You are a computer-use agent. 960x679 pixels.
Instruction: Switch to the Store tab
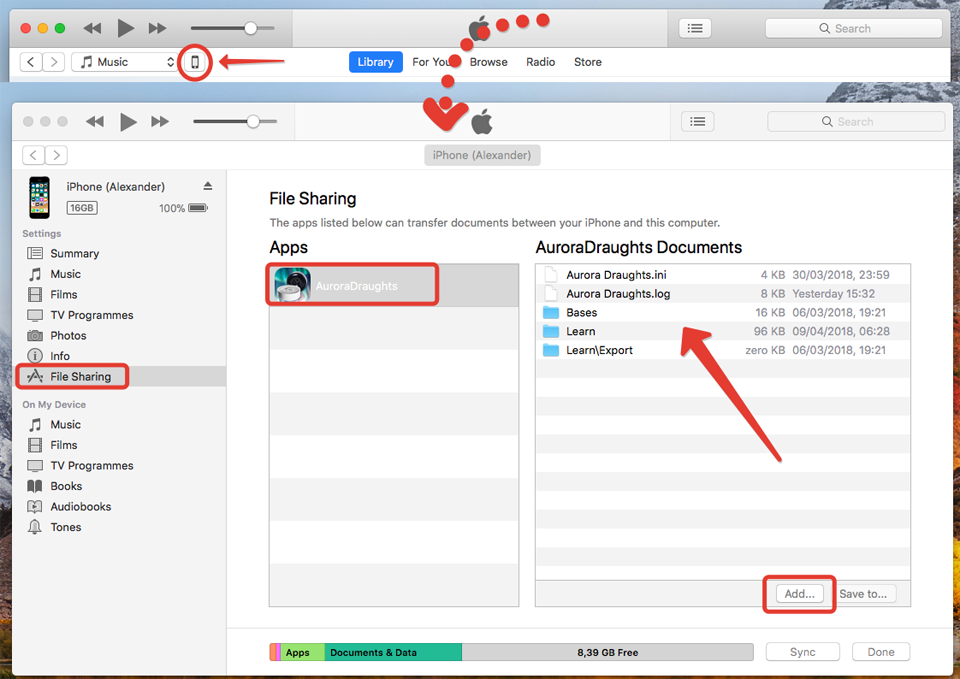[x=588, y=62]
